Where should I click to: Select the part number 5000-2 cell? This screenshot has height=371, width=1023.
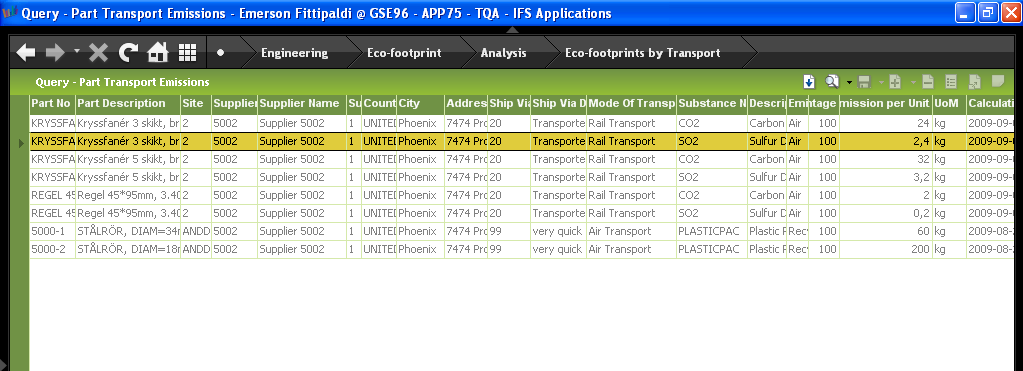pyautogui.click(x=52, y=249)
